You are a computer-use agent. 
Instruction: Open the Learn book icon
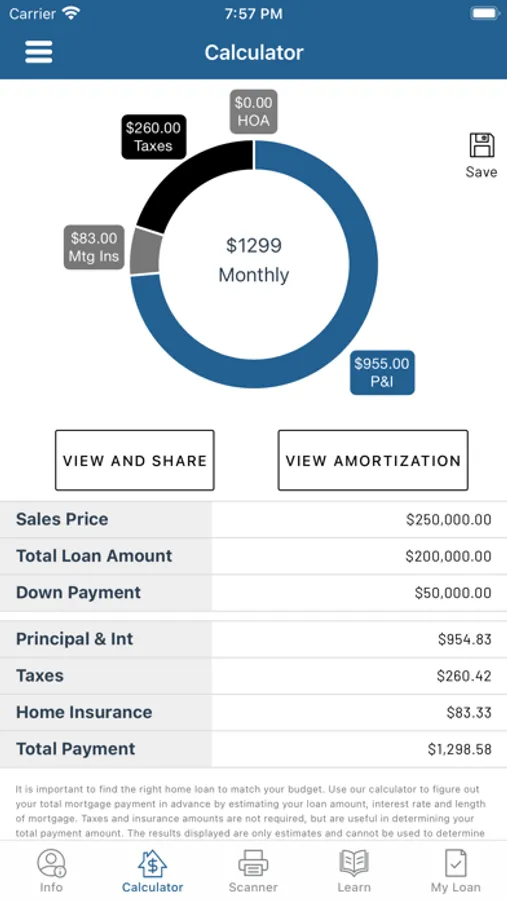pos(354,863)
